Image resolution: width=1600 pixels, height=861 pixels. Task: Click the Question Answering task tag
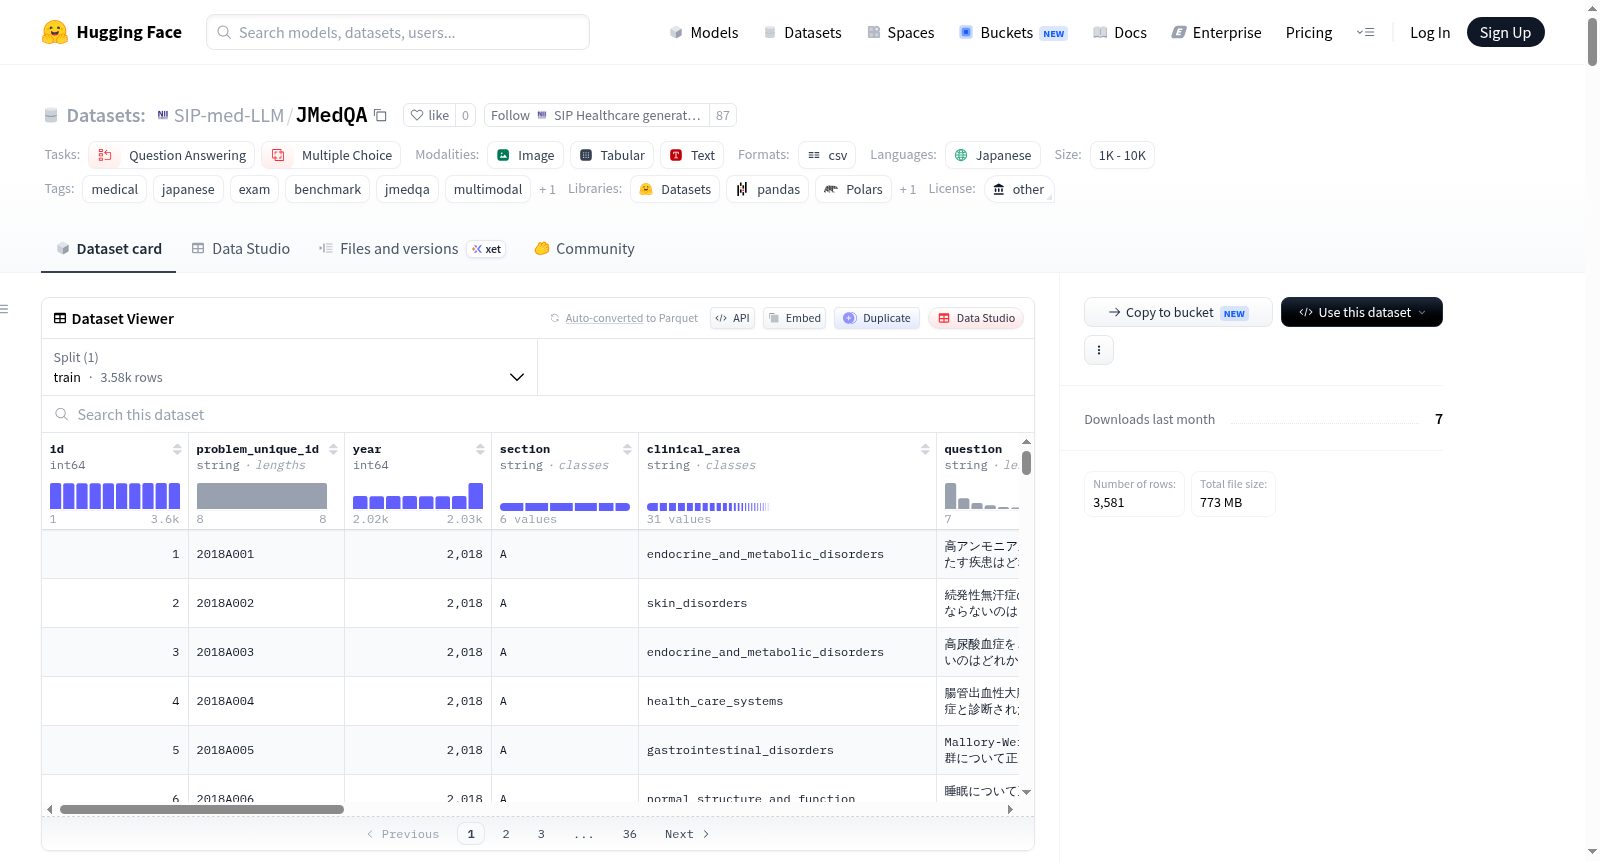[x=172, y=155]
